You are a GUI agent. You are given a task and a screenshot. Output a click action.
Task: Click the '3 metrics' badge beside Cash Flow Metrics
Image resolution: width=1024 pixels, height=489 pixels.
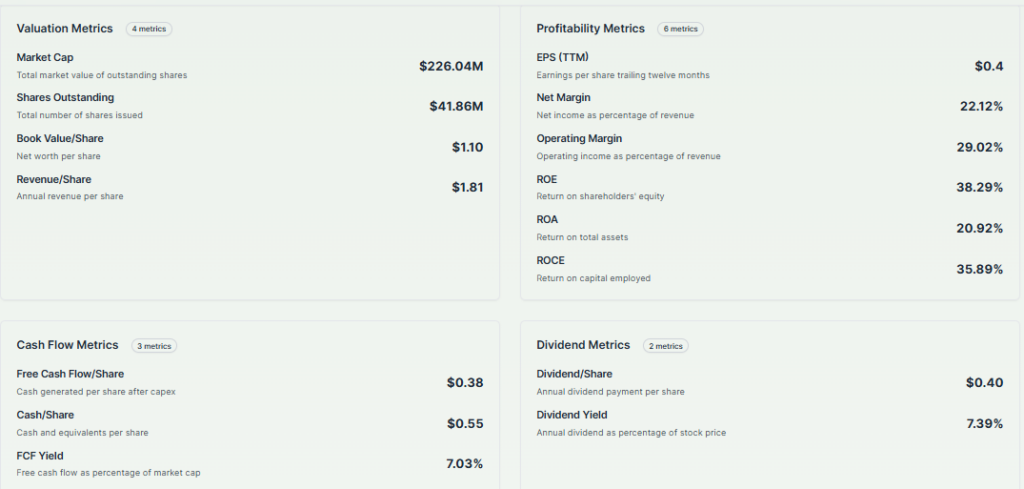[x=154, y=346]
